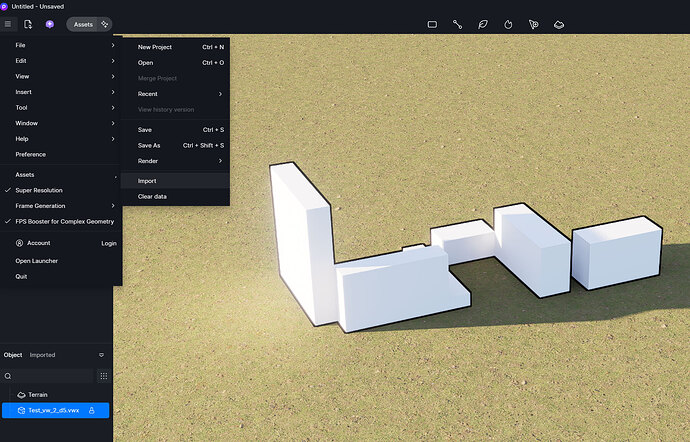This screenshot has height=442, width=690.
Task: Click the object search input field
Action: [x=50, y=376]
